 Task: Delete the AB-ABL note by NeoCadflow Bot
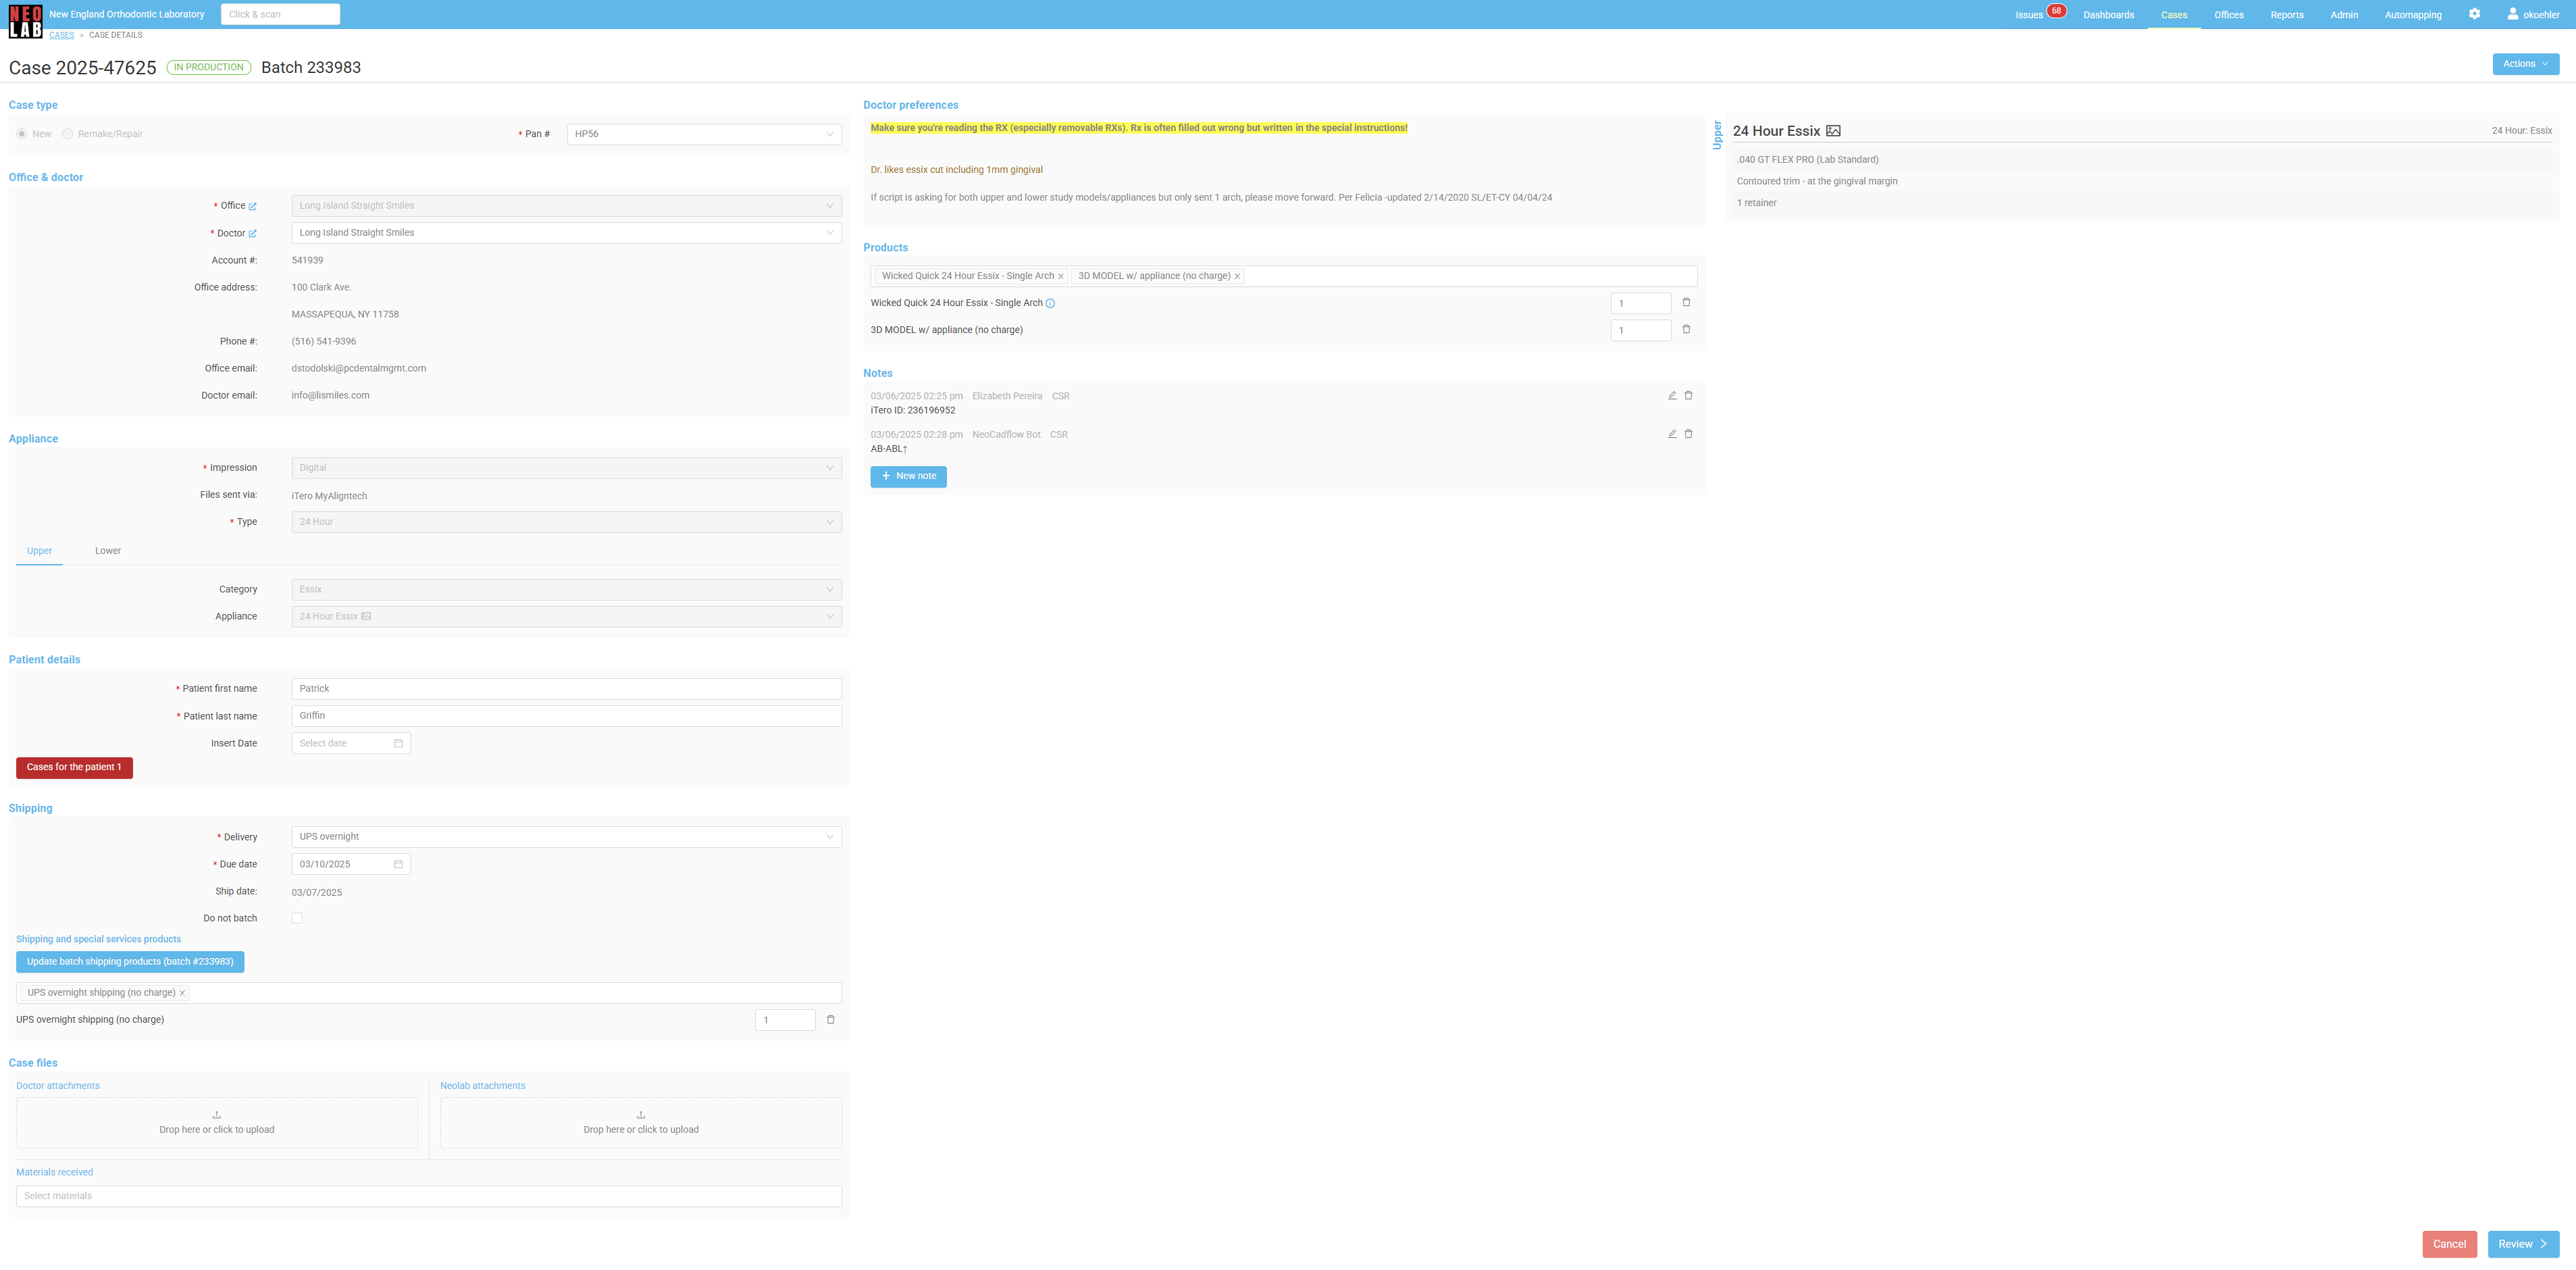pos(1689,434)
